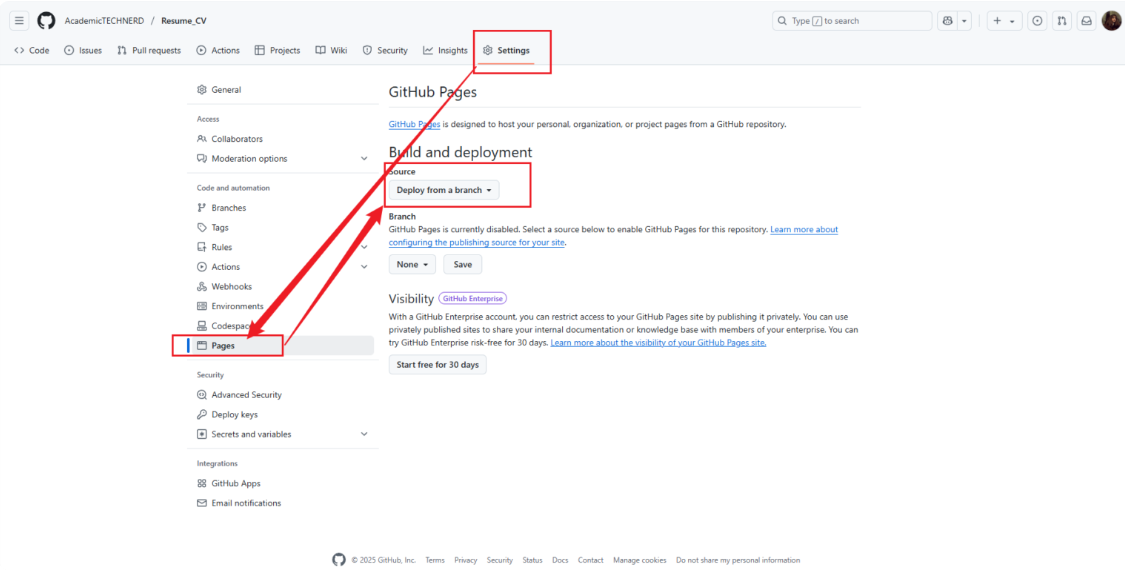1125x580 pixels.
Task: Open the Copilot icon in header
Action: (x=948, y=21)
